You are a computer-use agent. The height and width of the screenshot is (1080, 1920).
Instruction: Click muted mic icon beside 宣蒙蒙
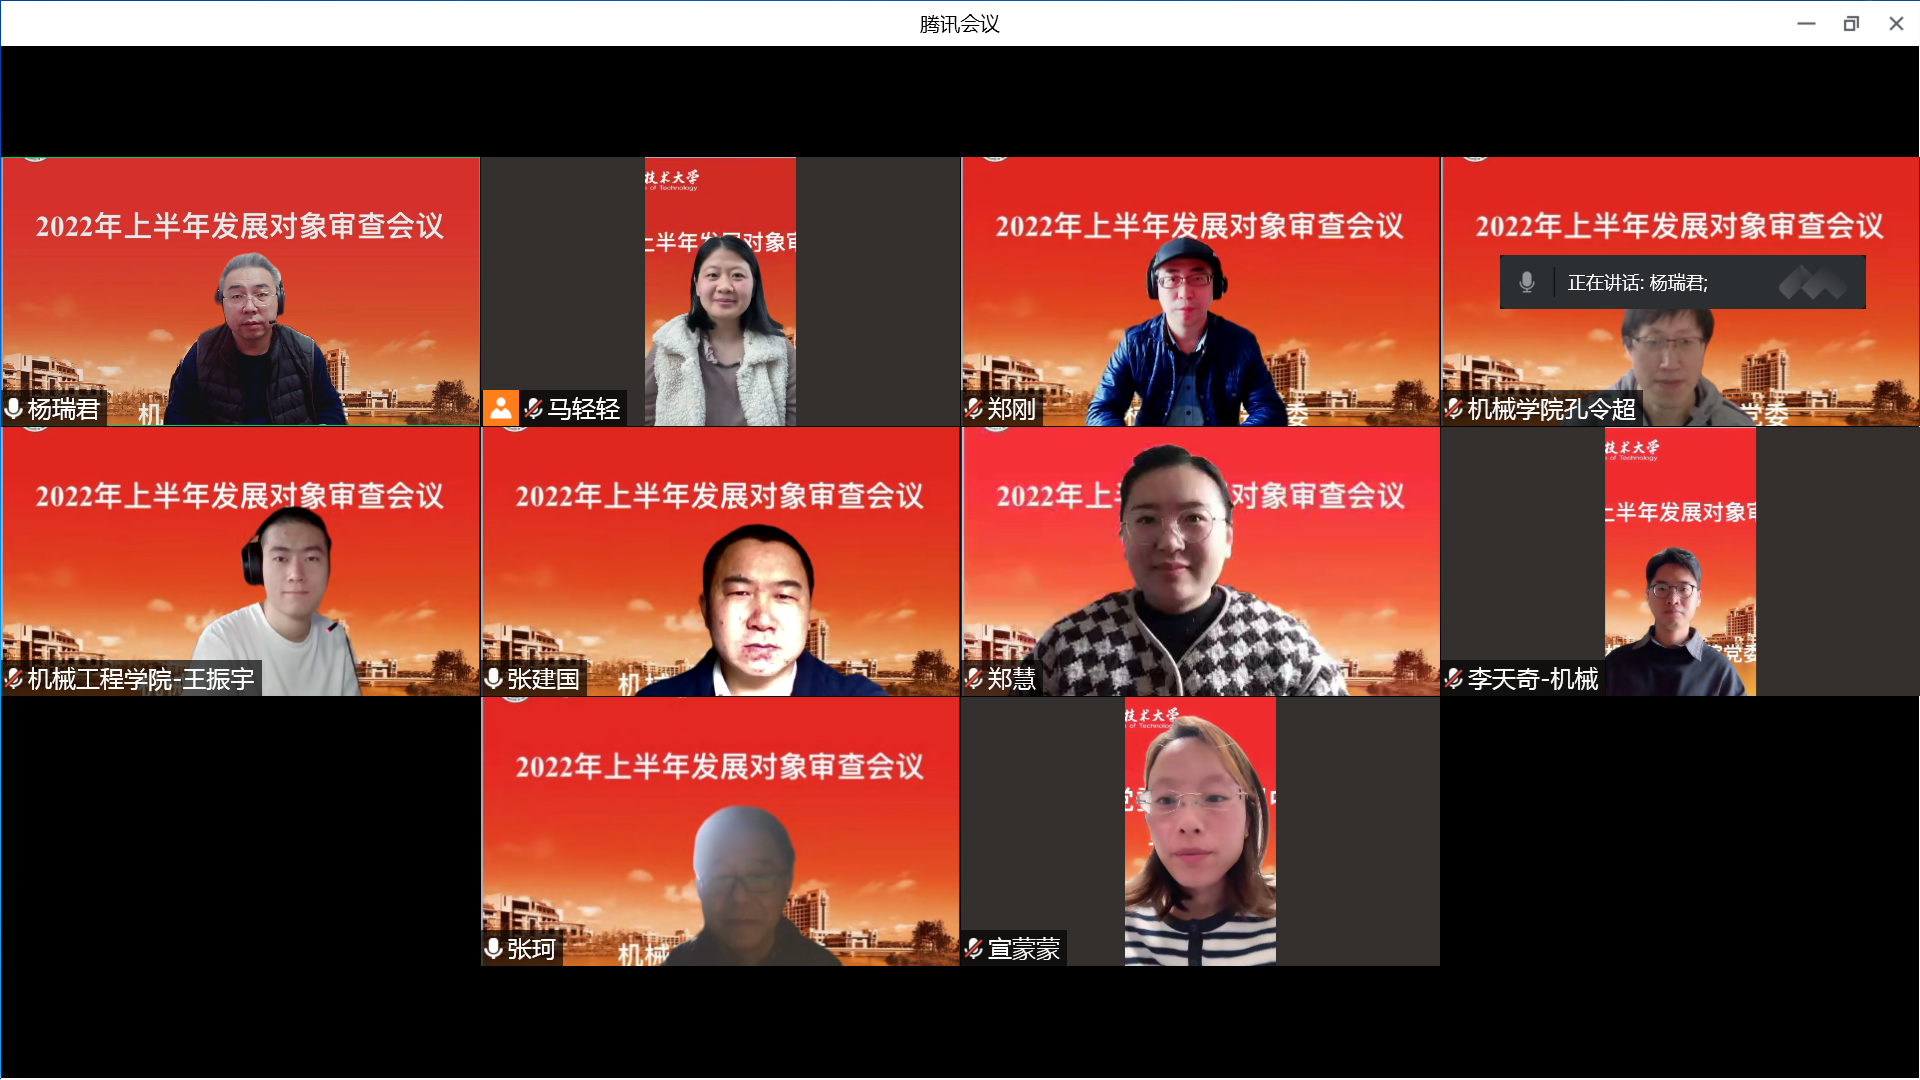point(973,948)
